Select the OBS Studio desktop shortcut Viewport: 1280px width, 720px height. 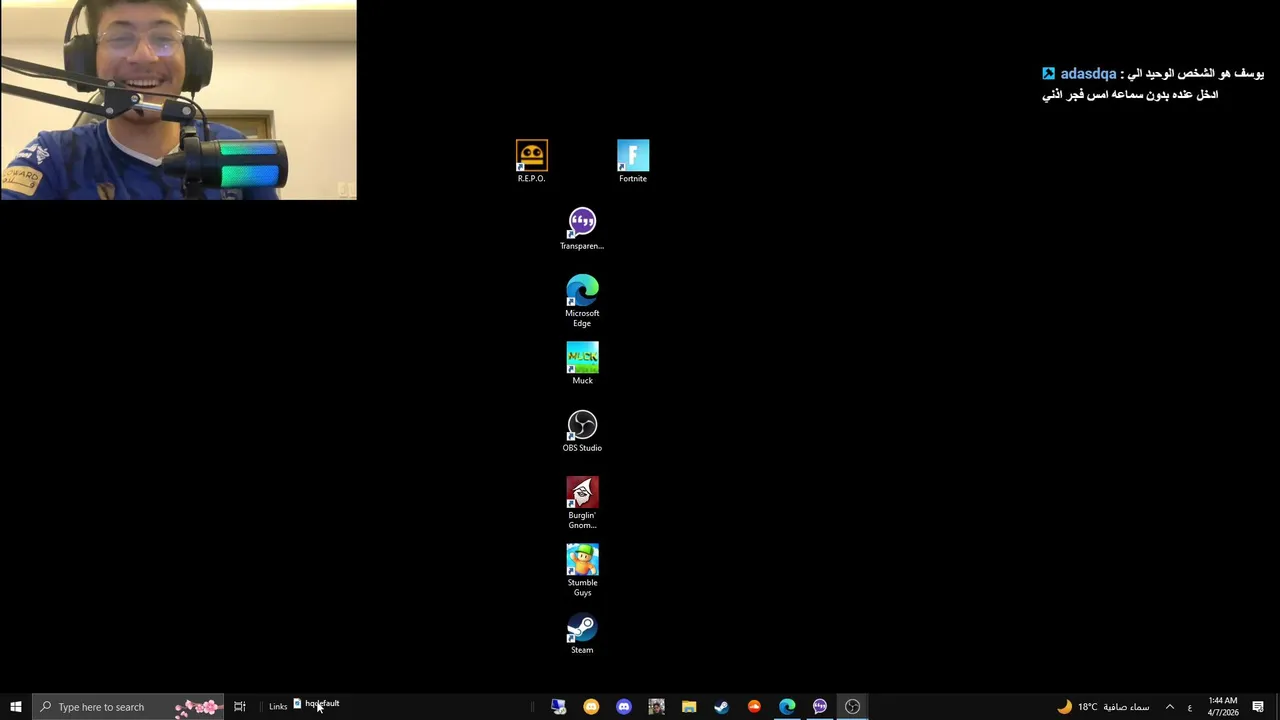pos(582,431)
